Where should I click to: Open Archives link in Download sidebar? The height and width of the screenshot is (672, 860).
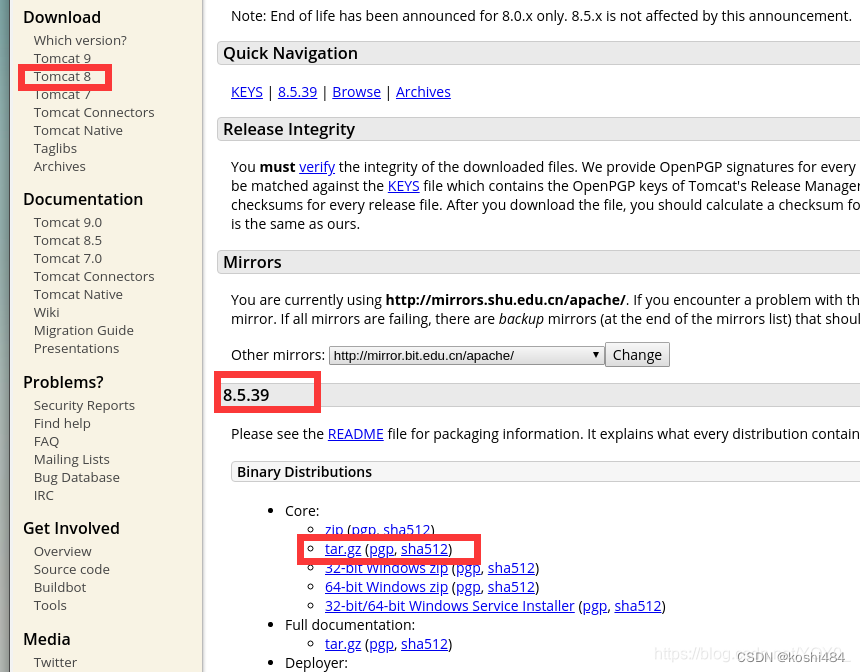(x=59, y=166)
